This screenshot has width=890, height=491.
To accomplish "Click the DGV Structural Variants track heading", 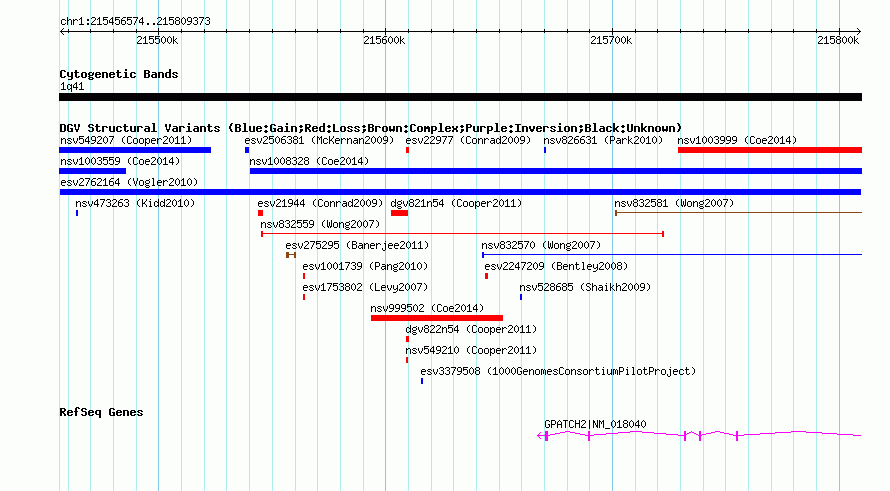I will (x=371, y=128).
